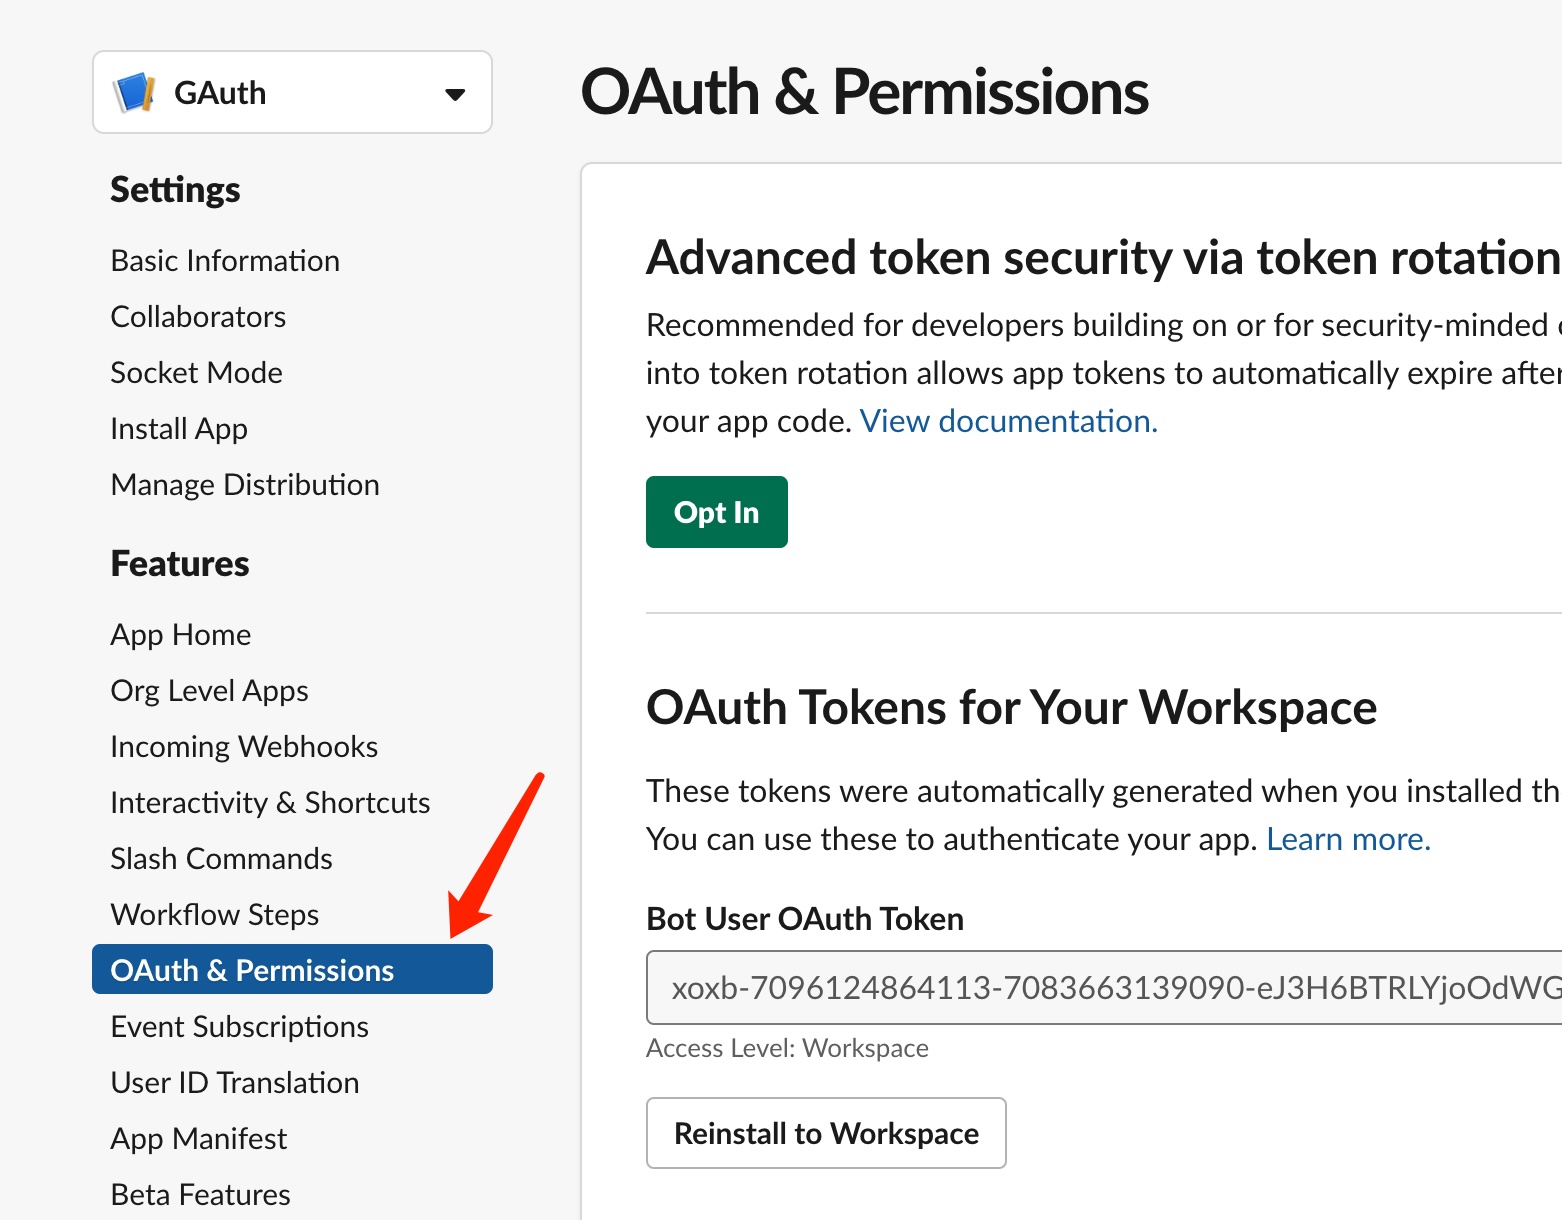1562x1220 pixels.
Task: Click the Bot User OAuth Token label
Action: [805, 919]
